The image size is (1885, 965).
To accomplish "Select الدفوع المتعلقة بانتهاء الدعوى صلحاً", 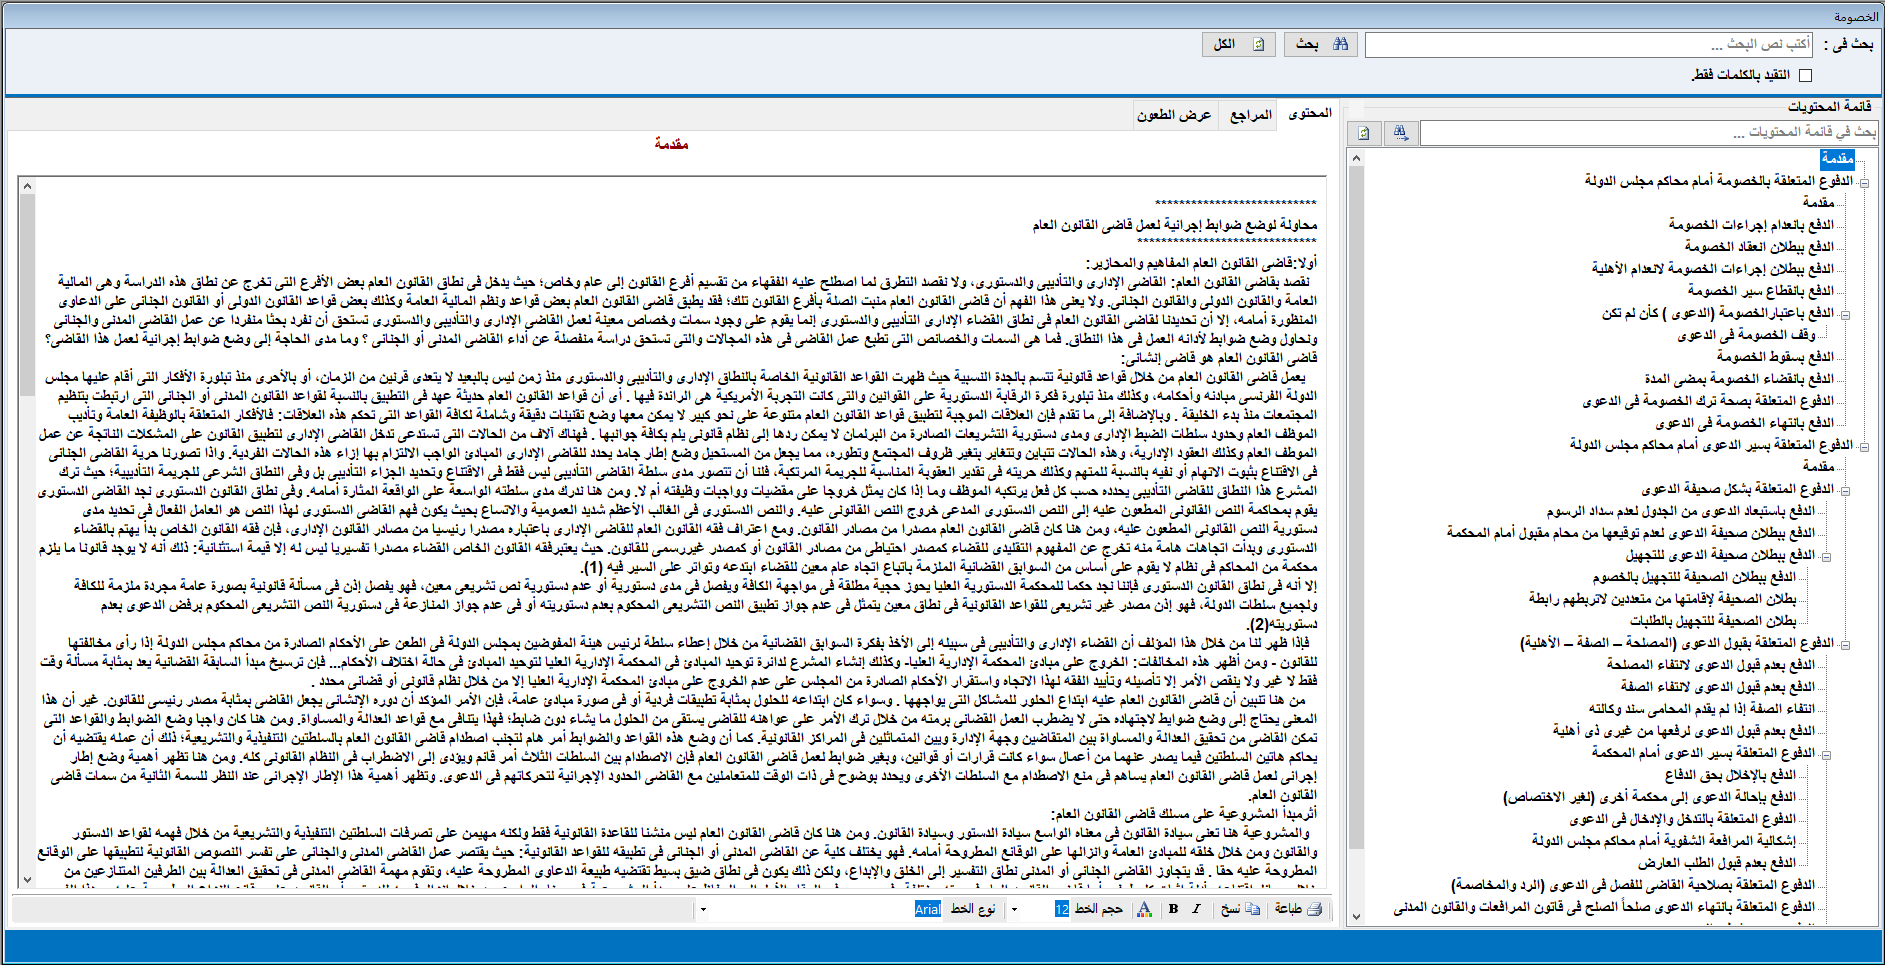I will coord(1604,906).
